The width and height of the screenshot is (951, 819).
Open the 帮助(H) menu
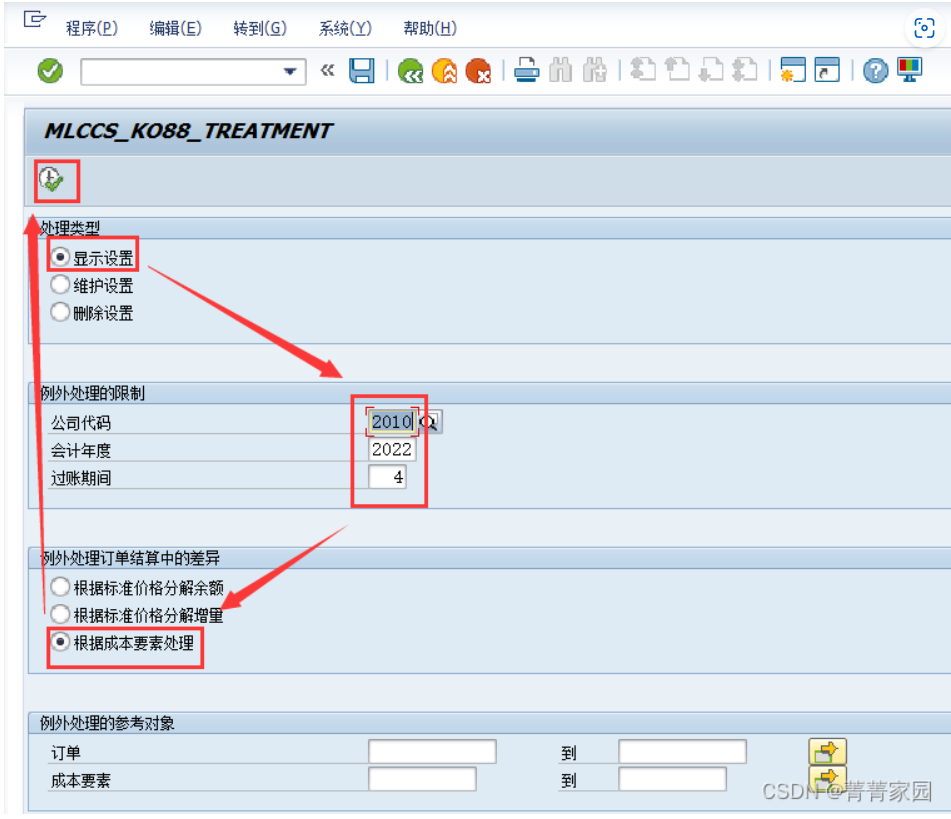pyautogui.click(x=430, y=28)
